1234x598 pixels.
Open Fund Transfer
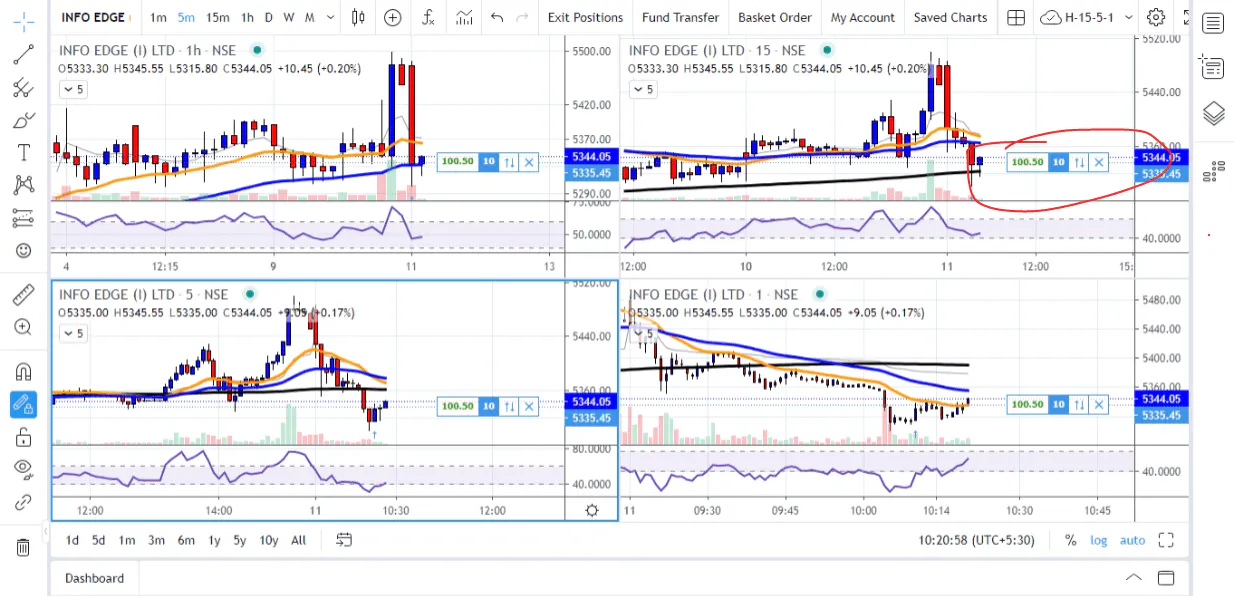(680, 17)
